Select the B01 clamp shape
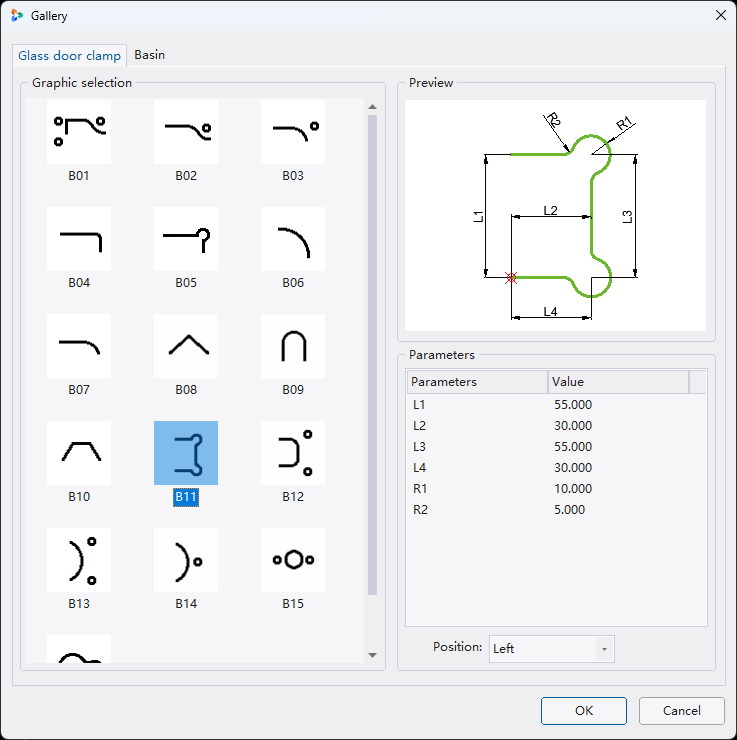Image resolution: width=737 pixels, height=740 pixels. (79, 132)
